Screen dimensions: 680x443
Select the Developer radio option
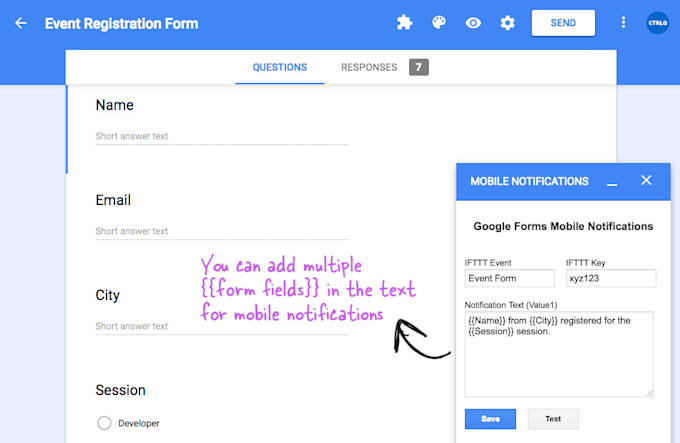pos(104,423)
